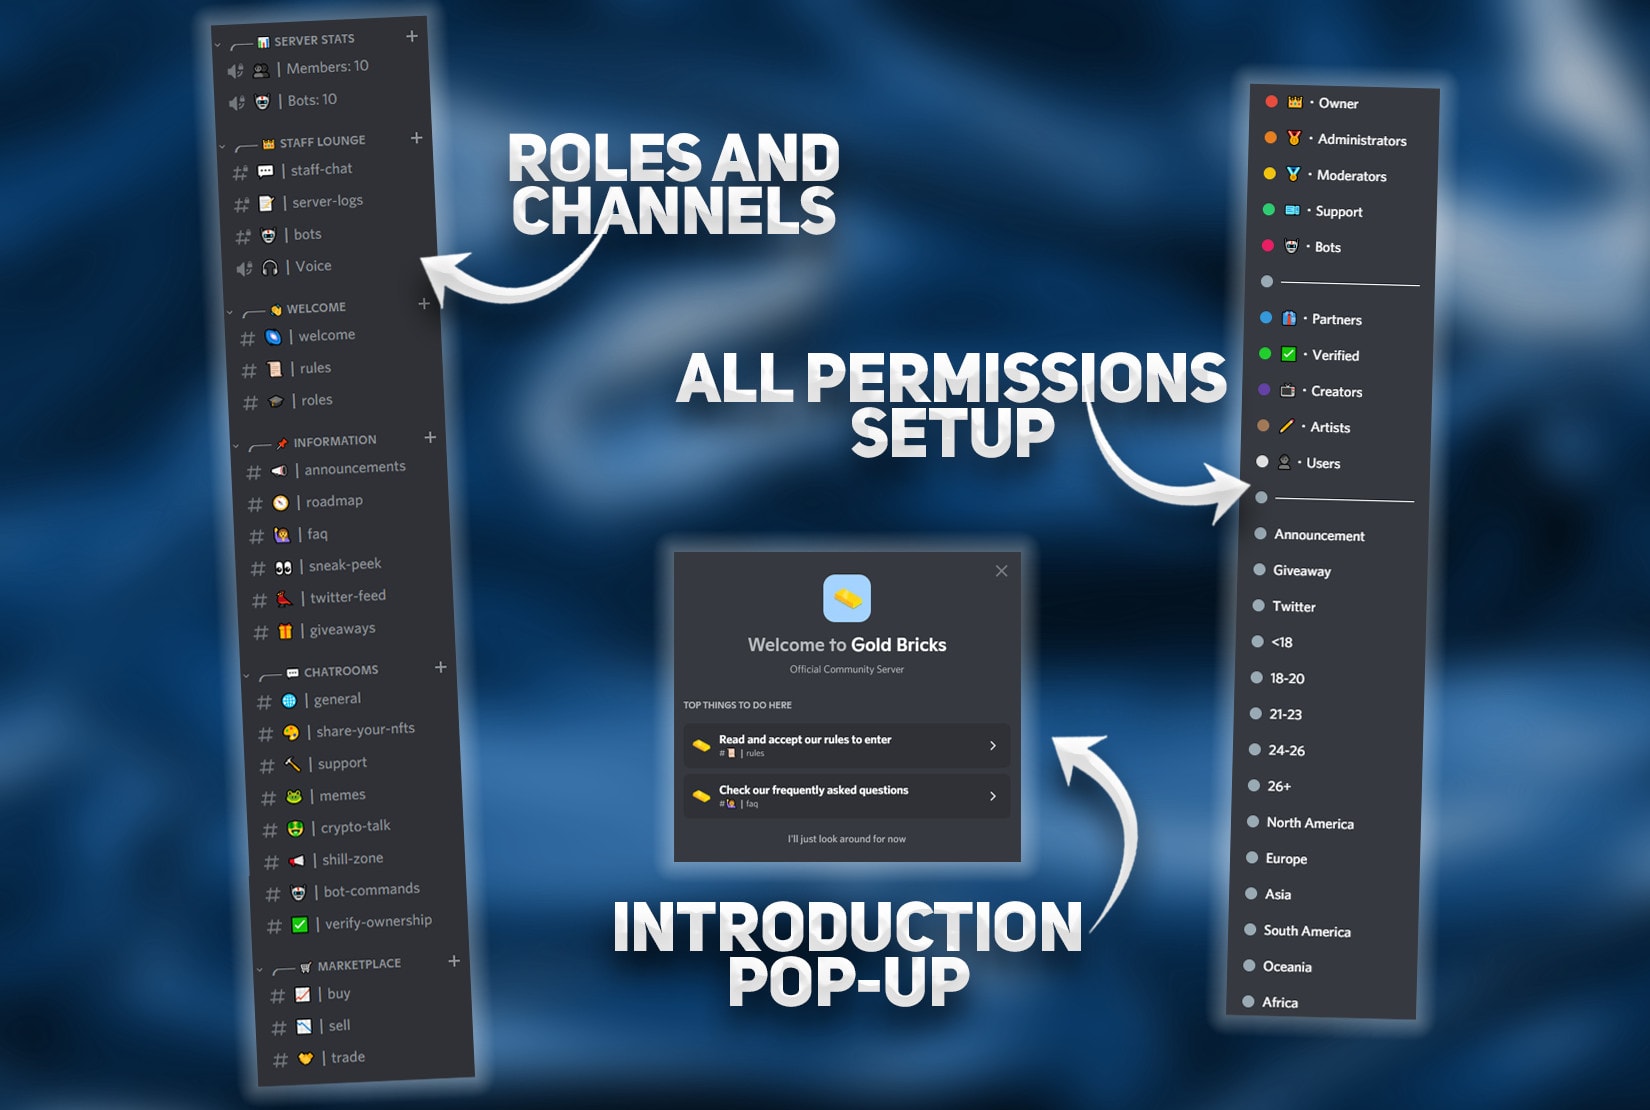Viewport: 1650px width, 1110px height.
Task: Click the medal icon beside the Moderators role
Action: coord(1293,175)
